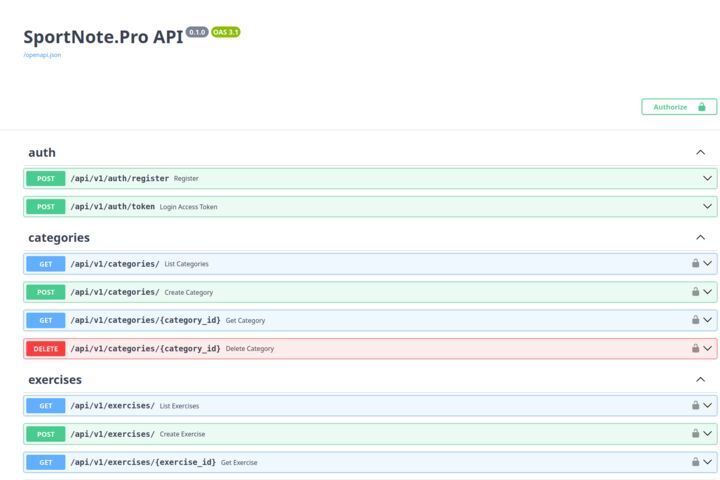
Task: Click the Create Category description text
Action: click(x=189, y=293)
